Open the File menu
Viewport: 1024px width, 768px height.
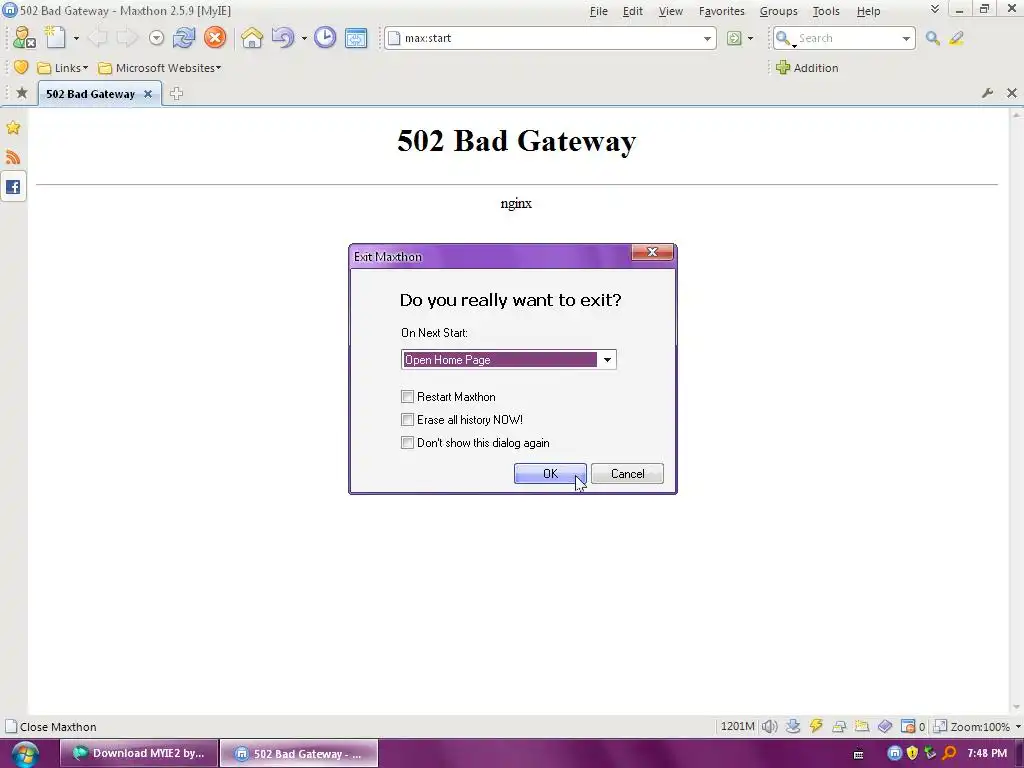[598, 11]
